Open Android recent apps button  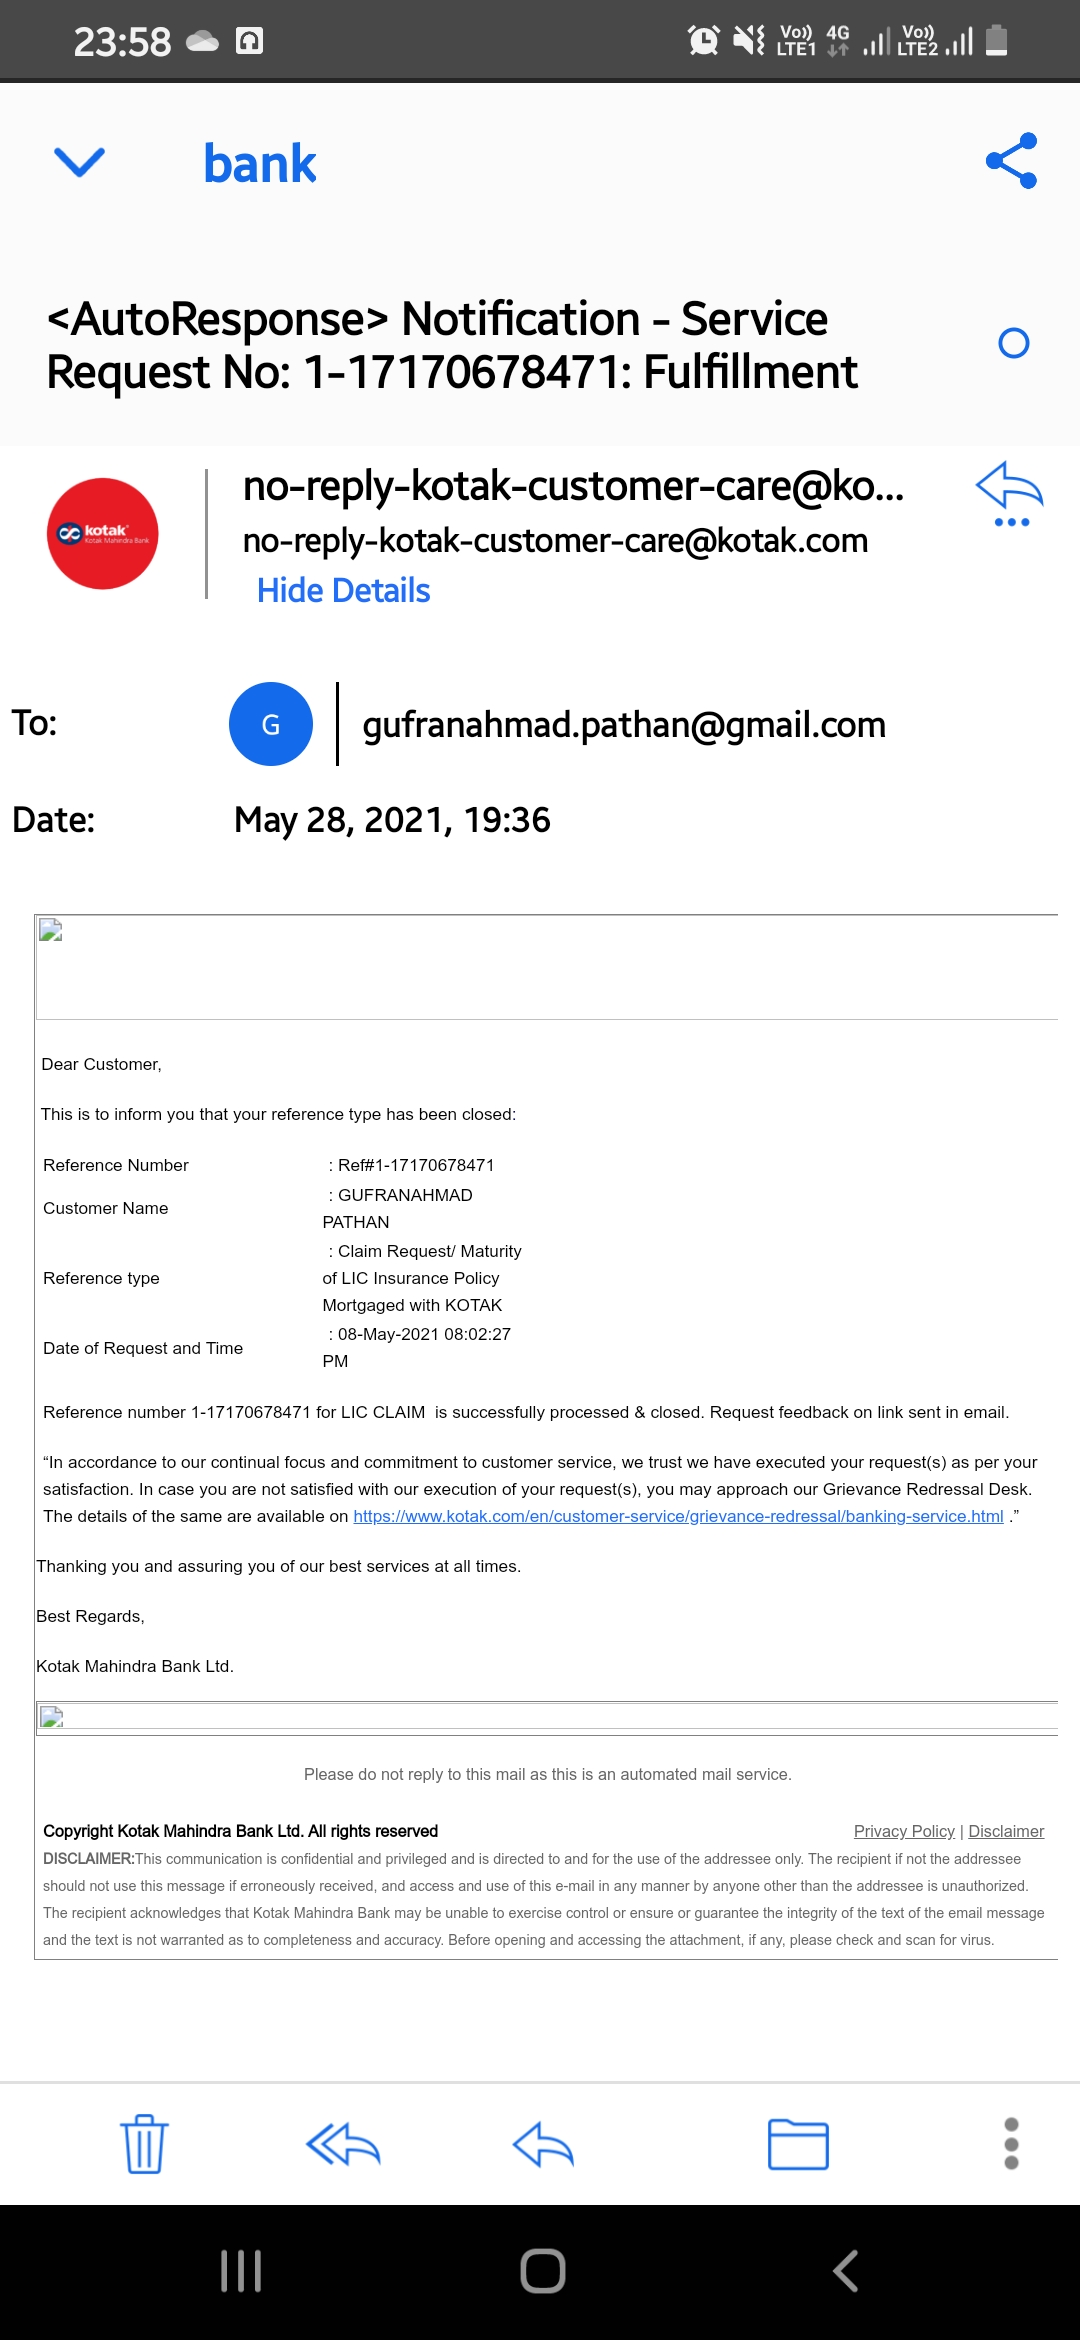tap(241, 2271)
